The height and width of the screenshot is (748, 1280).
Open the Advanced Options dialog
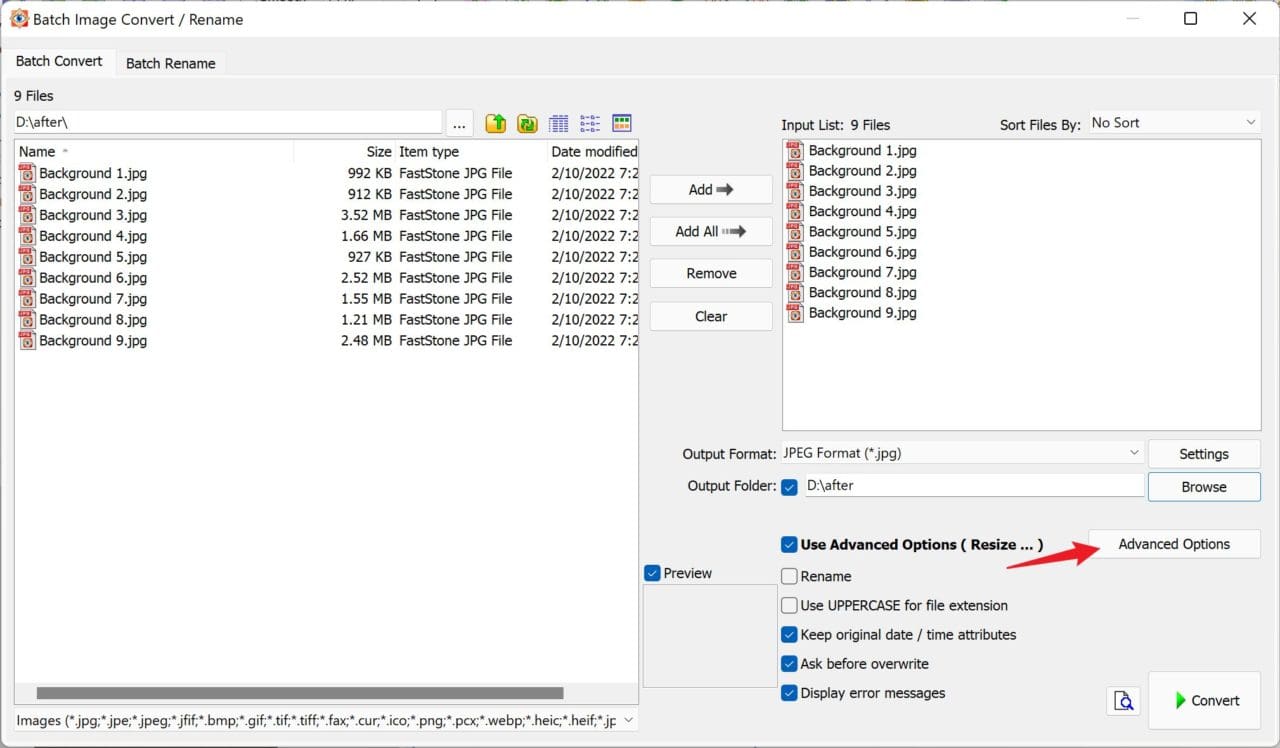pyautogui.click(x=1174, y=544)
